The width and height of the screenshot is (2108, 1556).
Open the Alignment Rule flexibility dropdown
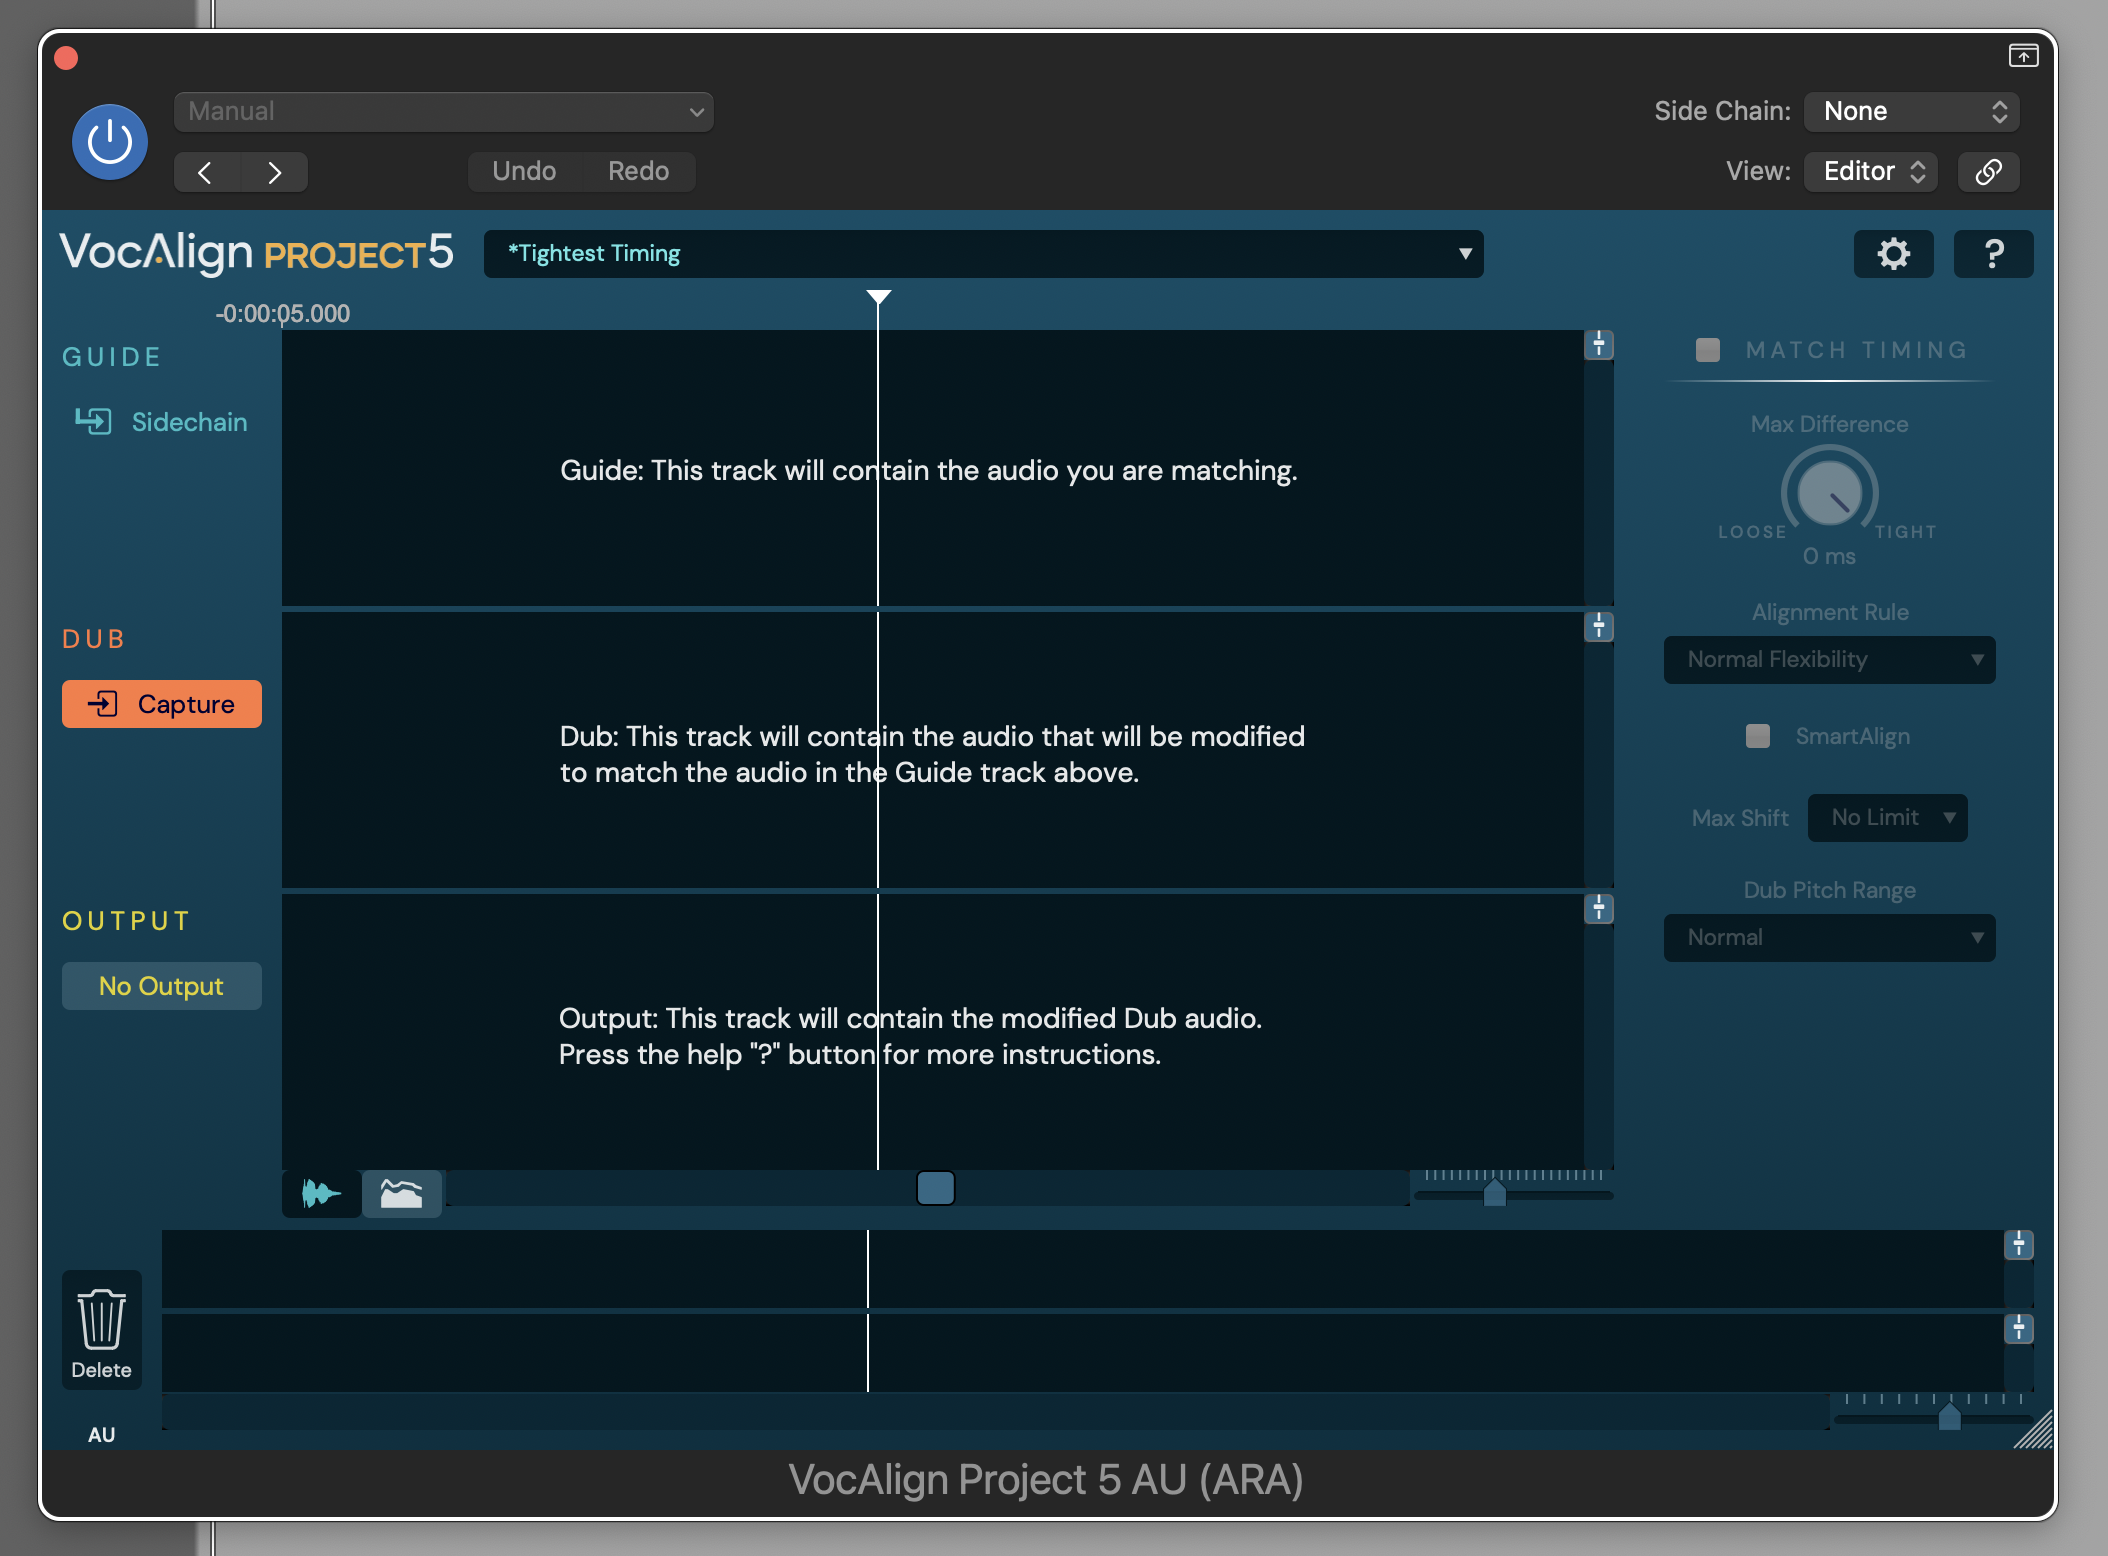click(x=1829, y=659)
